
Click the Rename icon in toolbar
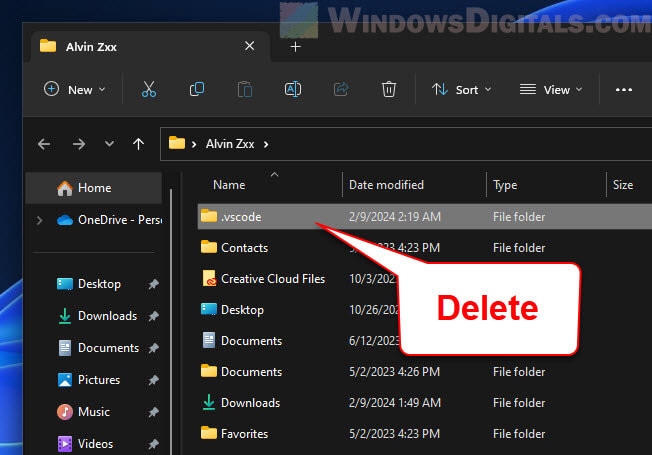[x=293, y=89]
